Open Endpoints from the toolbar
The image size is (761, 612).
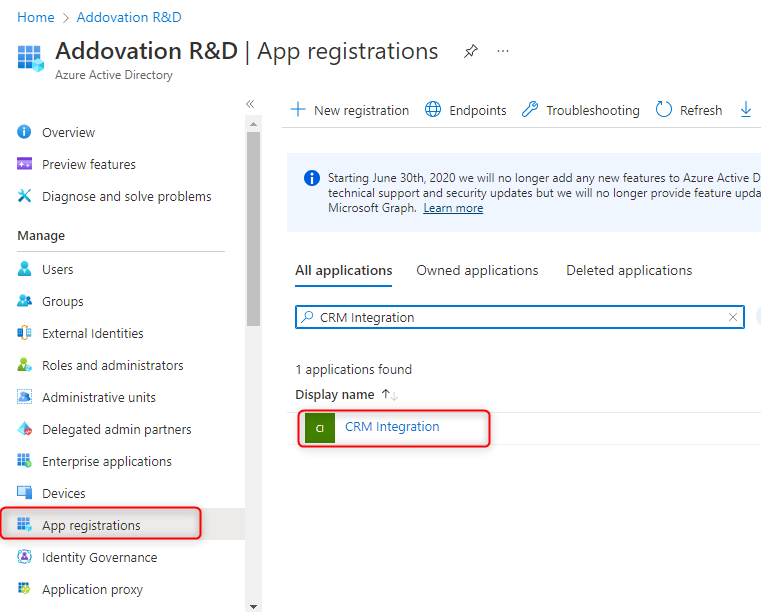(x=465, y=110)
